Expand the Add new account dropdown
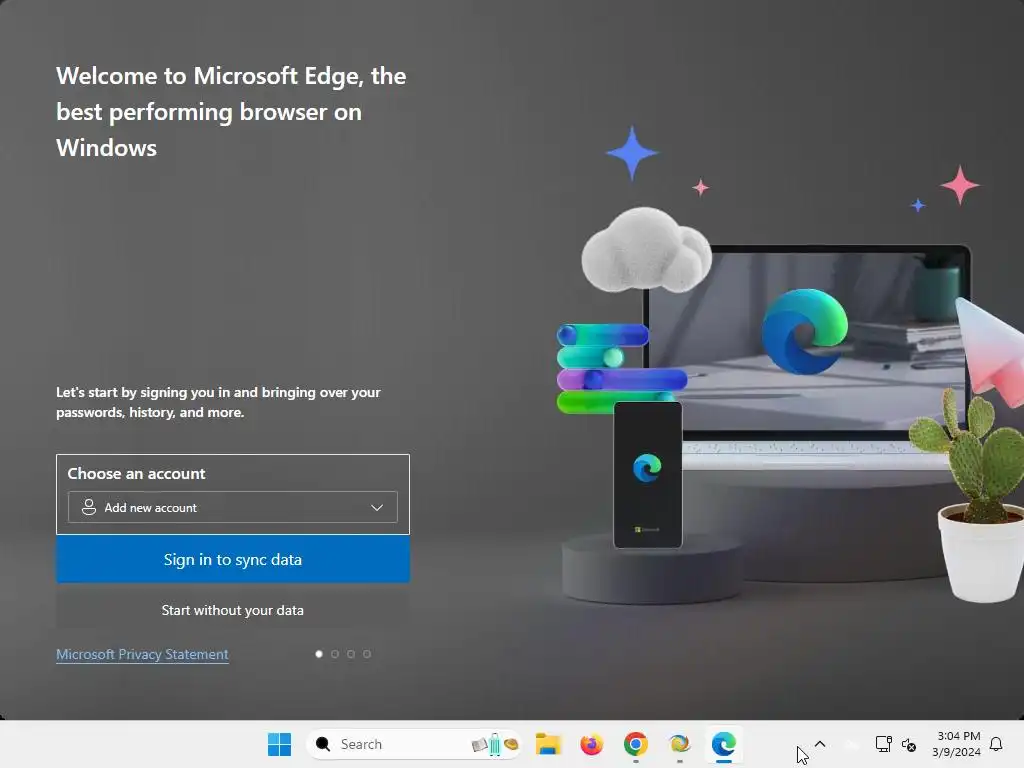This screenshot has width=1024, height=768. coord(232,507)
